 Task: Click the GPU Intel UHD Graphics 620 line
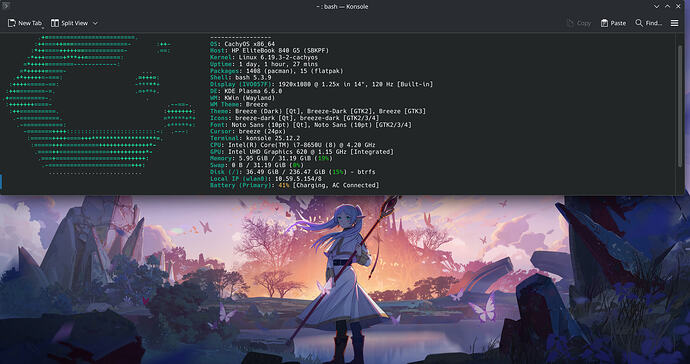302,152
